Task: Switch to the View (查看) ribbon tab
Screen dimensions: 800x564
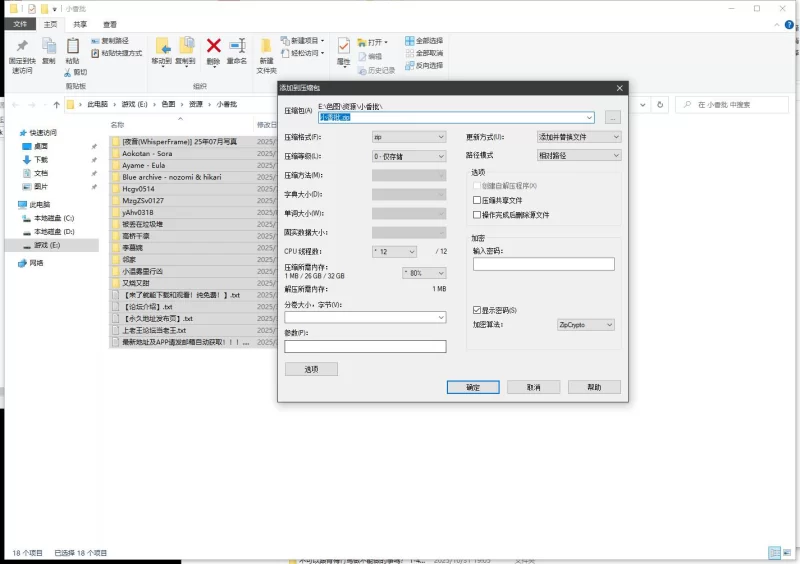Action: [x=110, y=24]
